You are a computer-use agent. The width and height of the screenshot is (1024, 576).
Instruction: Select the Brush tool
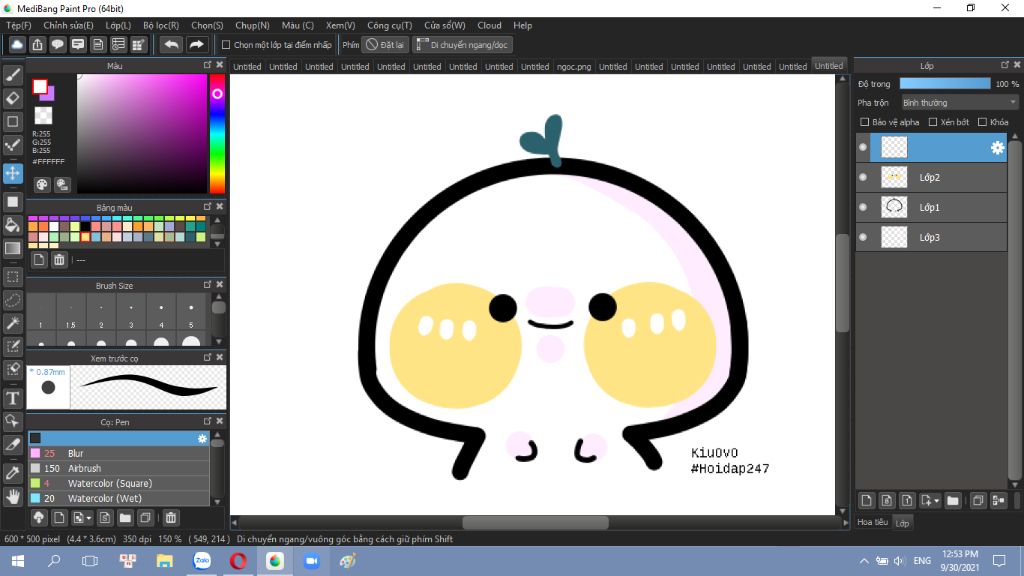click(x=12, y=76)
